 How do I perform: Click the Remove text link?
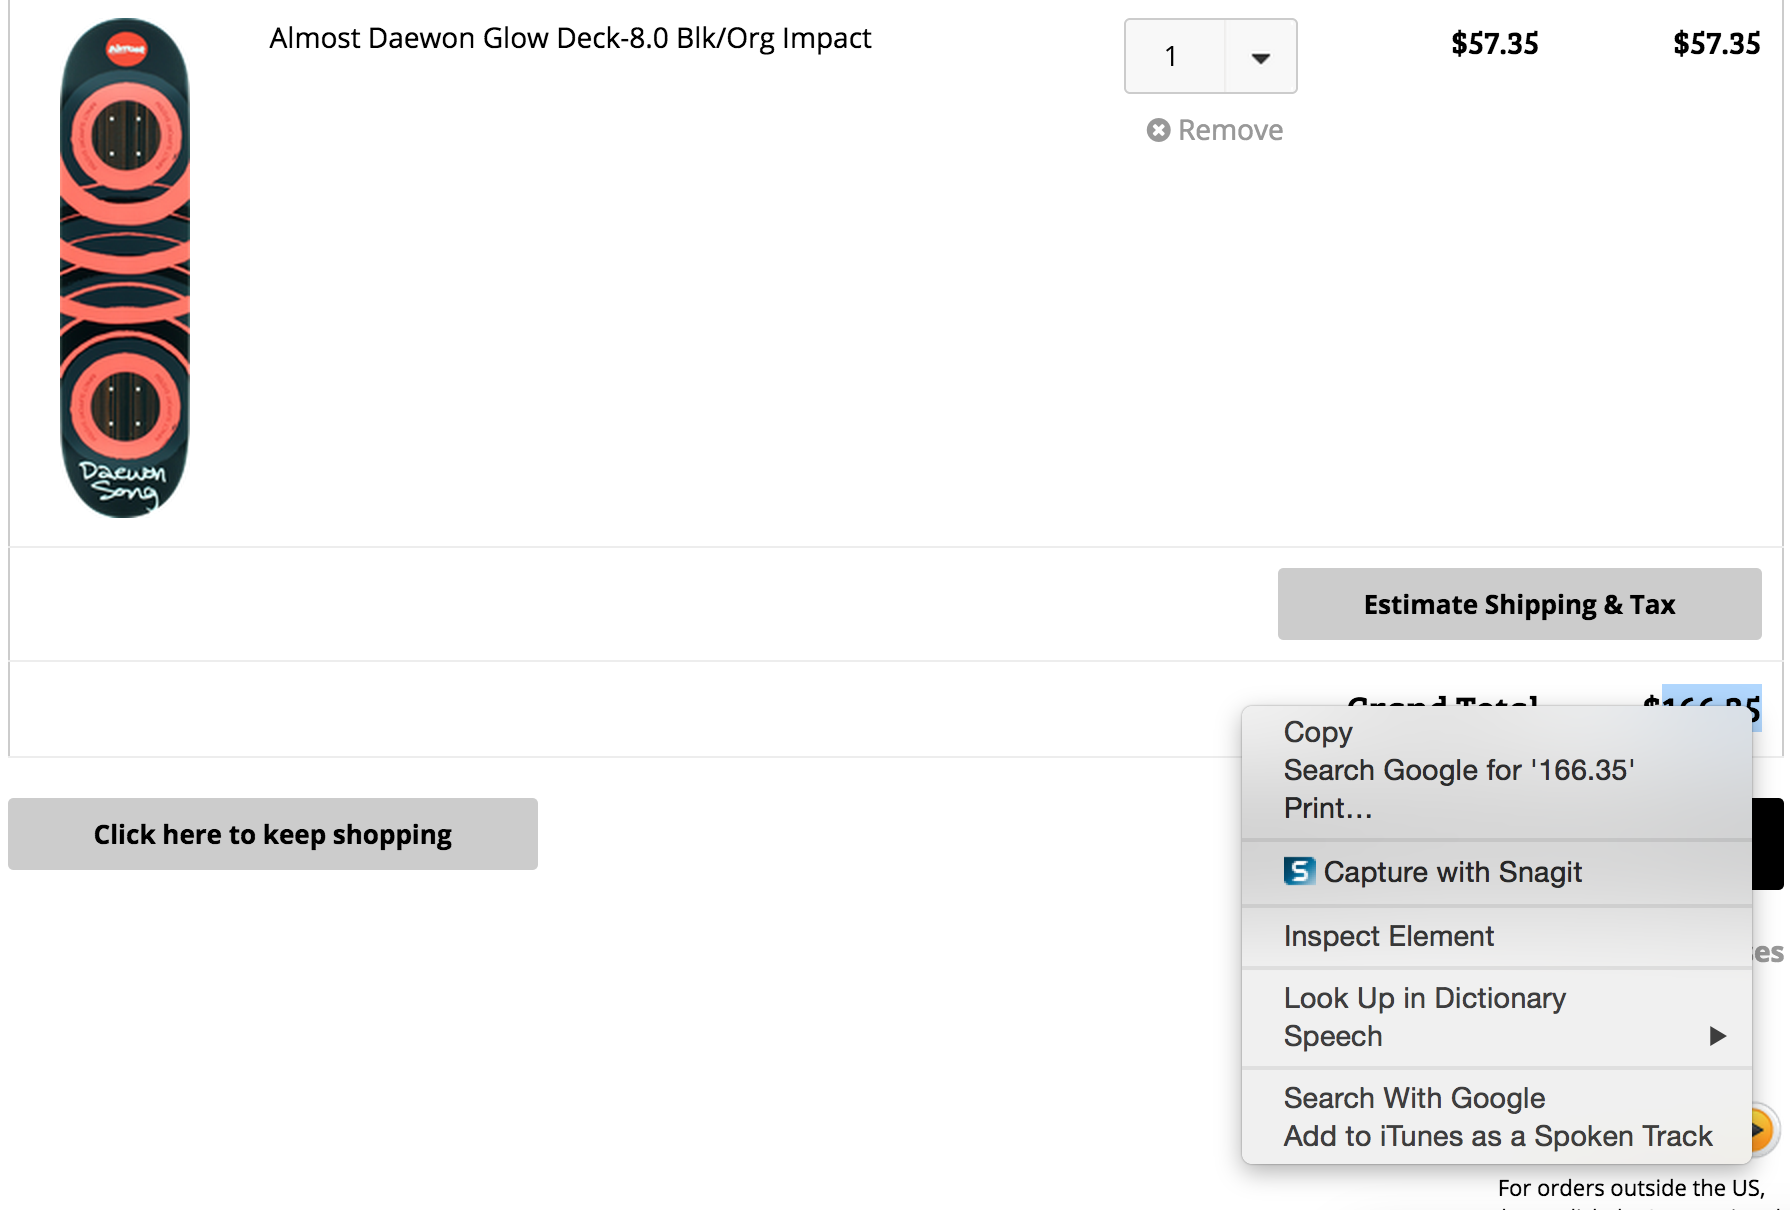click(1230, 130)
